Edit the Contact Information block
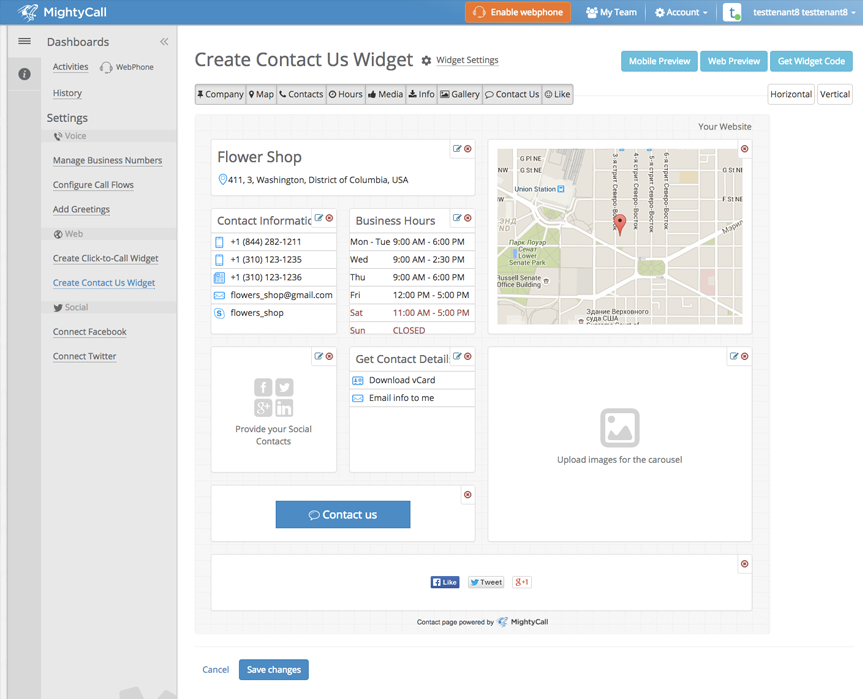Viewport: 863px width, 699px height. pos(319,218)
